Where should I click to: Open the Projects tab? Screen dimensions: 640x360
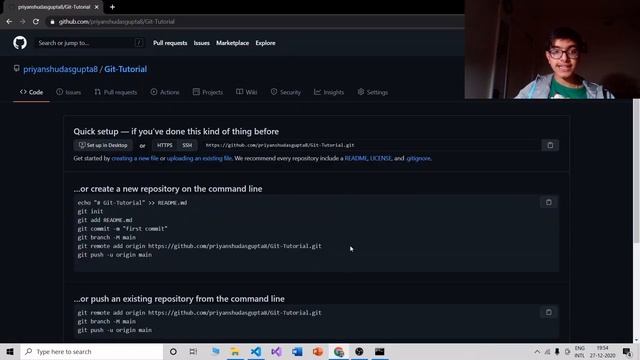coord(208,92)
